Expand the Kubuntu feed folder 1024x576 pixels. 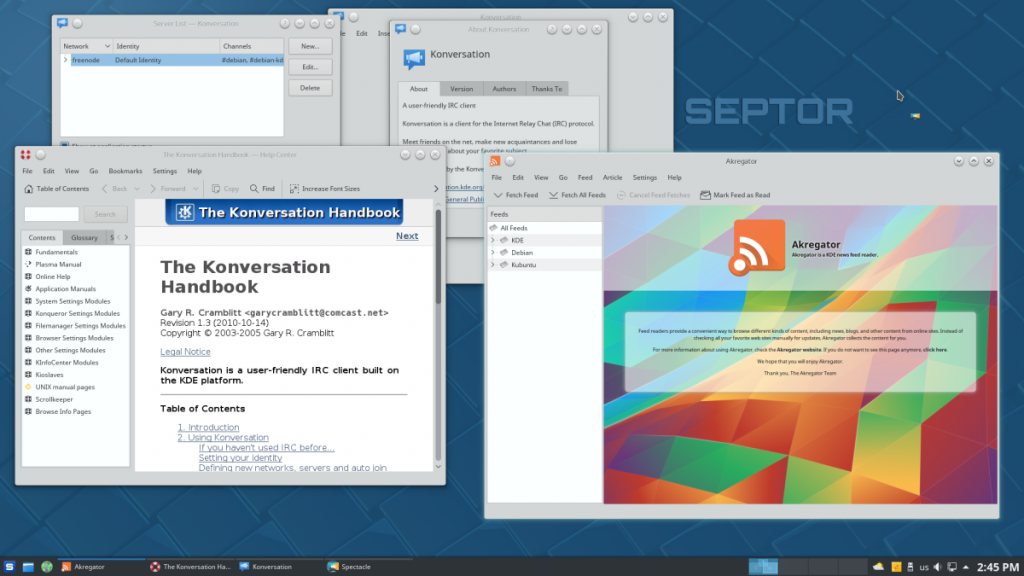492,265
